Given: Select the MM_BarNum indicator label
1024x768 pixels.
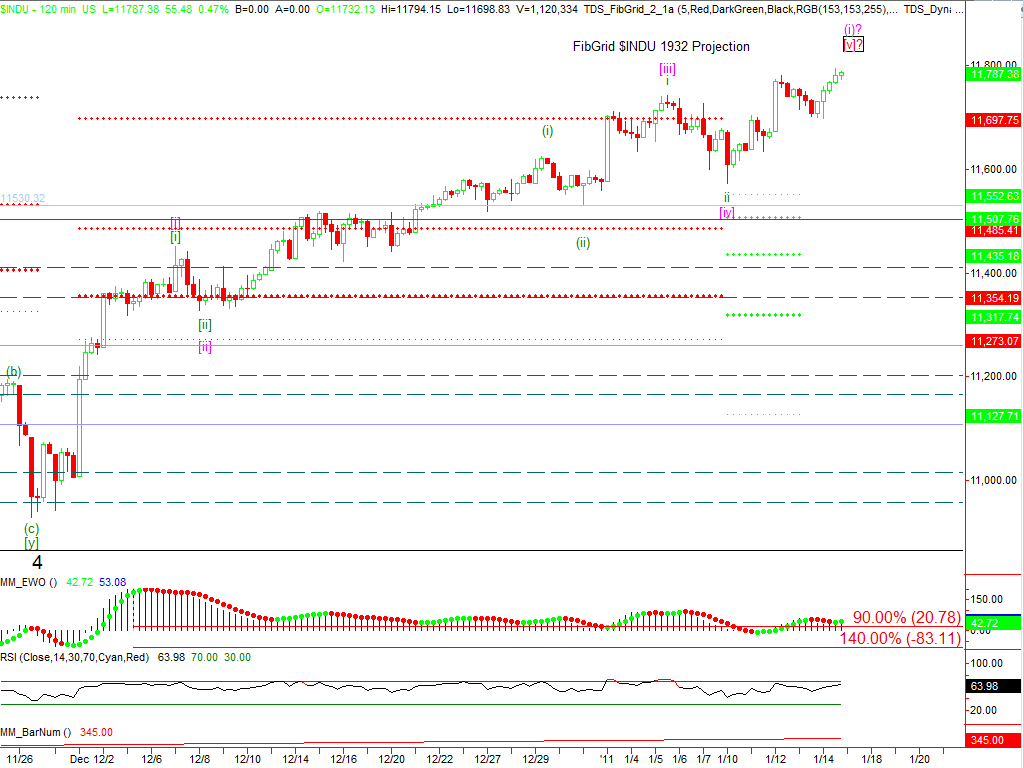Looking at the screenshot, I should tap(32, 732).
